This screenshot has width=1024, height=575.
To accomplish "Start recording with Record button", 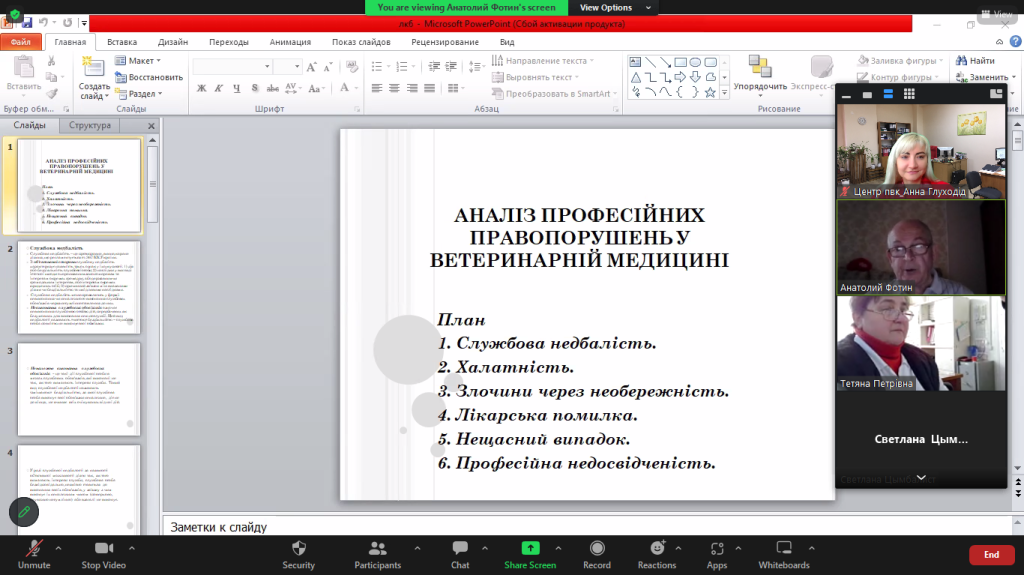I will click(x=597, y=549).
